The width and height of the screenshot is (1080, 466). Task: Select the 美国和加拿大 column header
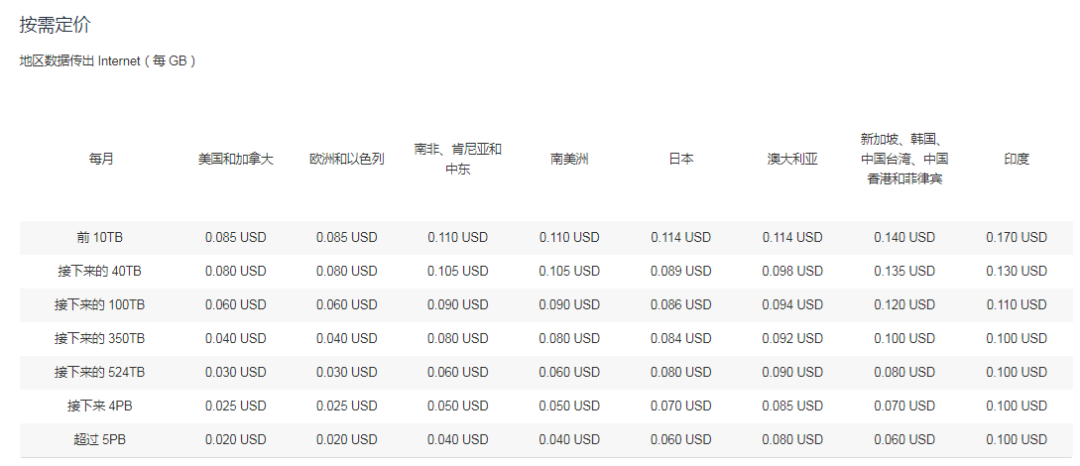coord(235,159)
